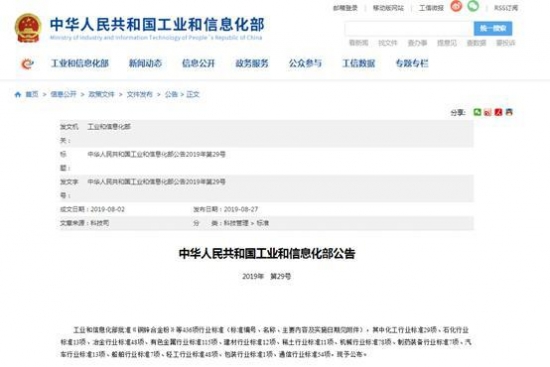The height and width of the screenshot is (367, 550).
Task: Open the 工信数据 nav menu
Action: (x=358, y=64)
